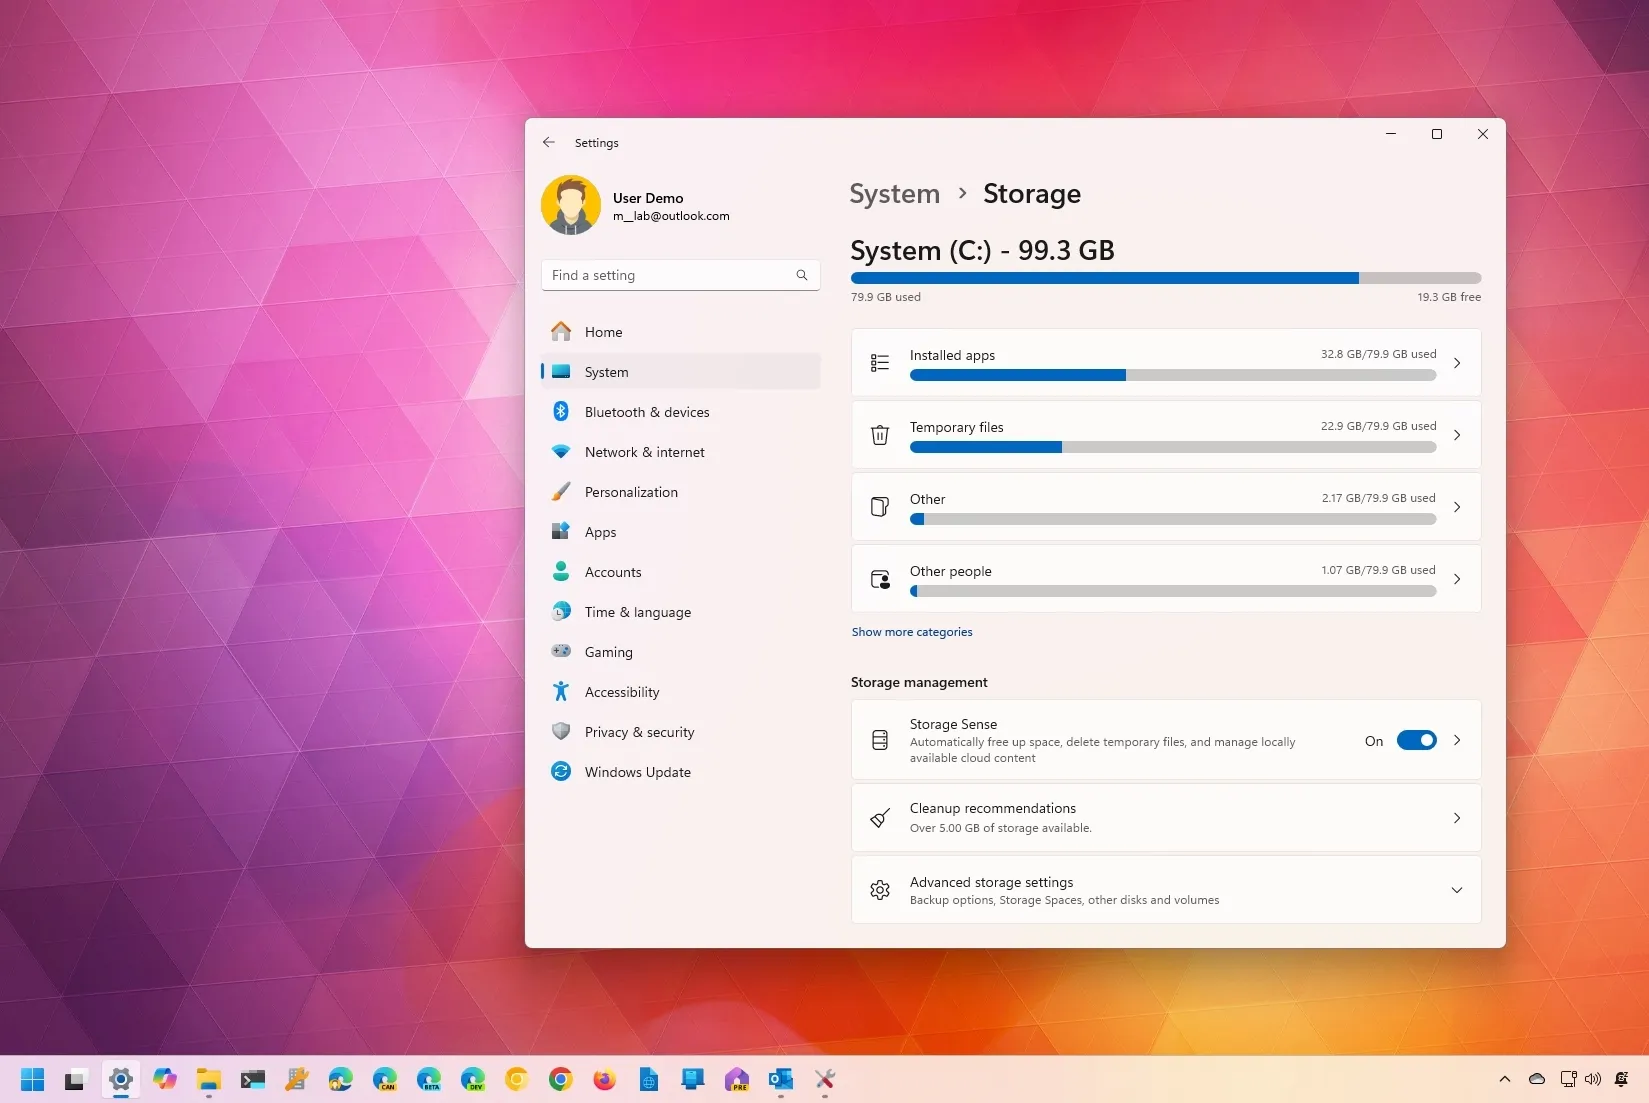Open Temporary files details via its chevron
The image size is (1649, 1103).
(1457, 435)
